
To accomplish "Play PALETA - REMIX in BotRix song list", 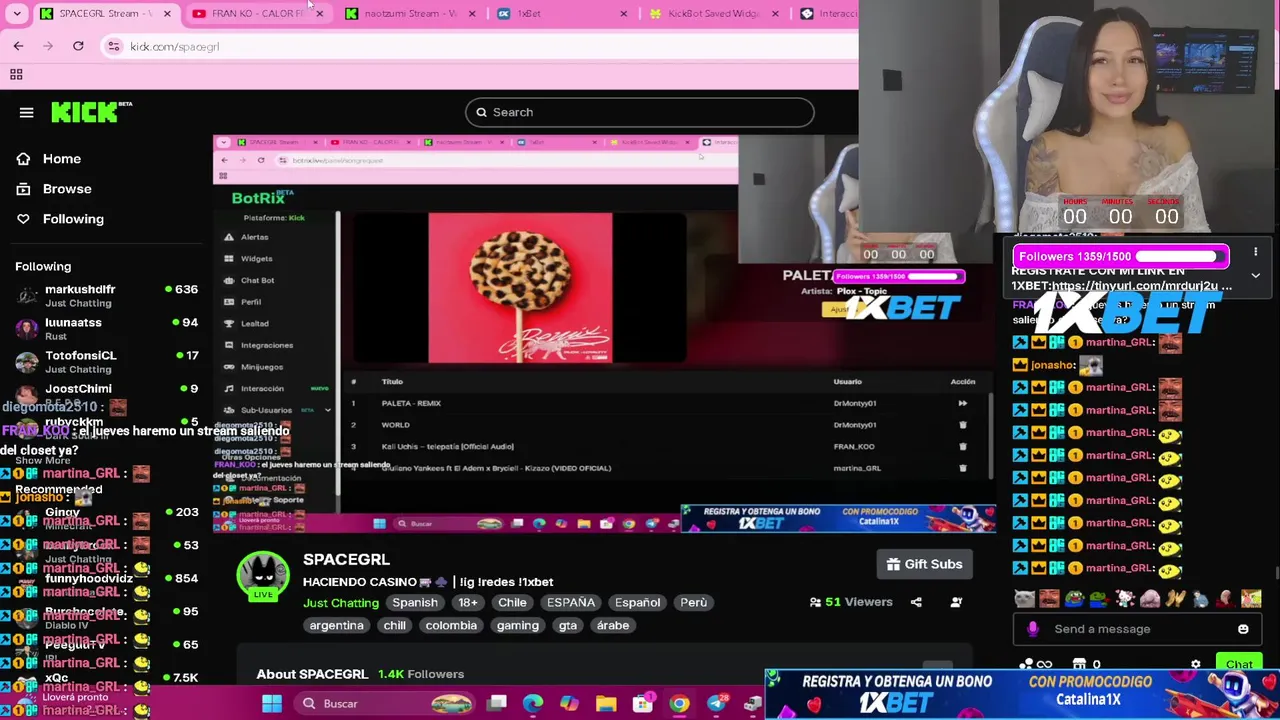I will pyautogui.click(x=962, y=403).
